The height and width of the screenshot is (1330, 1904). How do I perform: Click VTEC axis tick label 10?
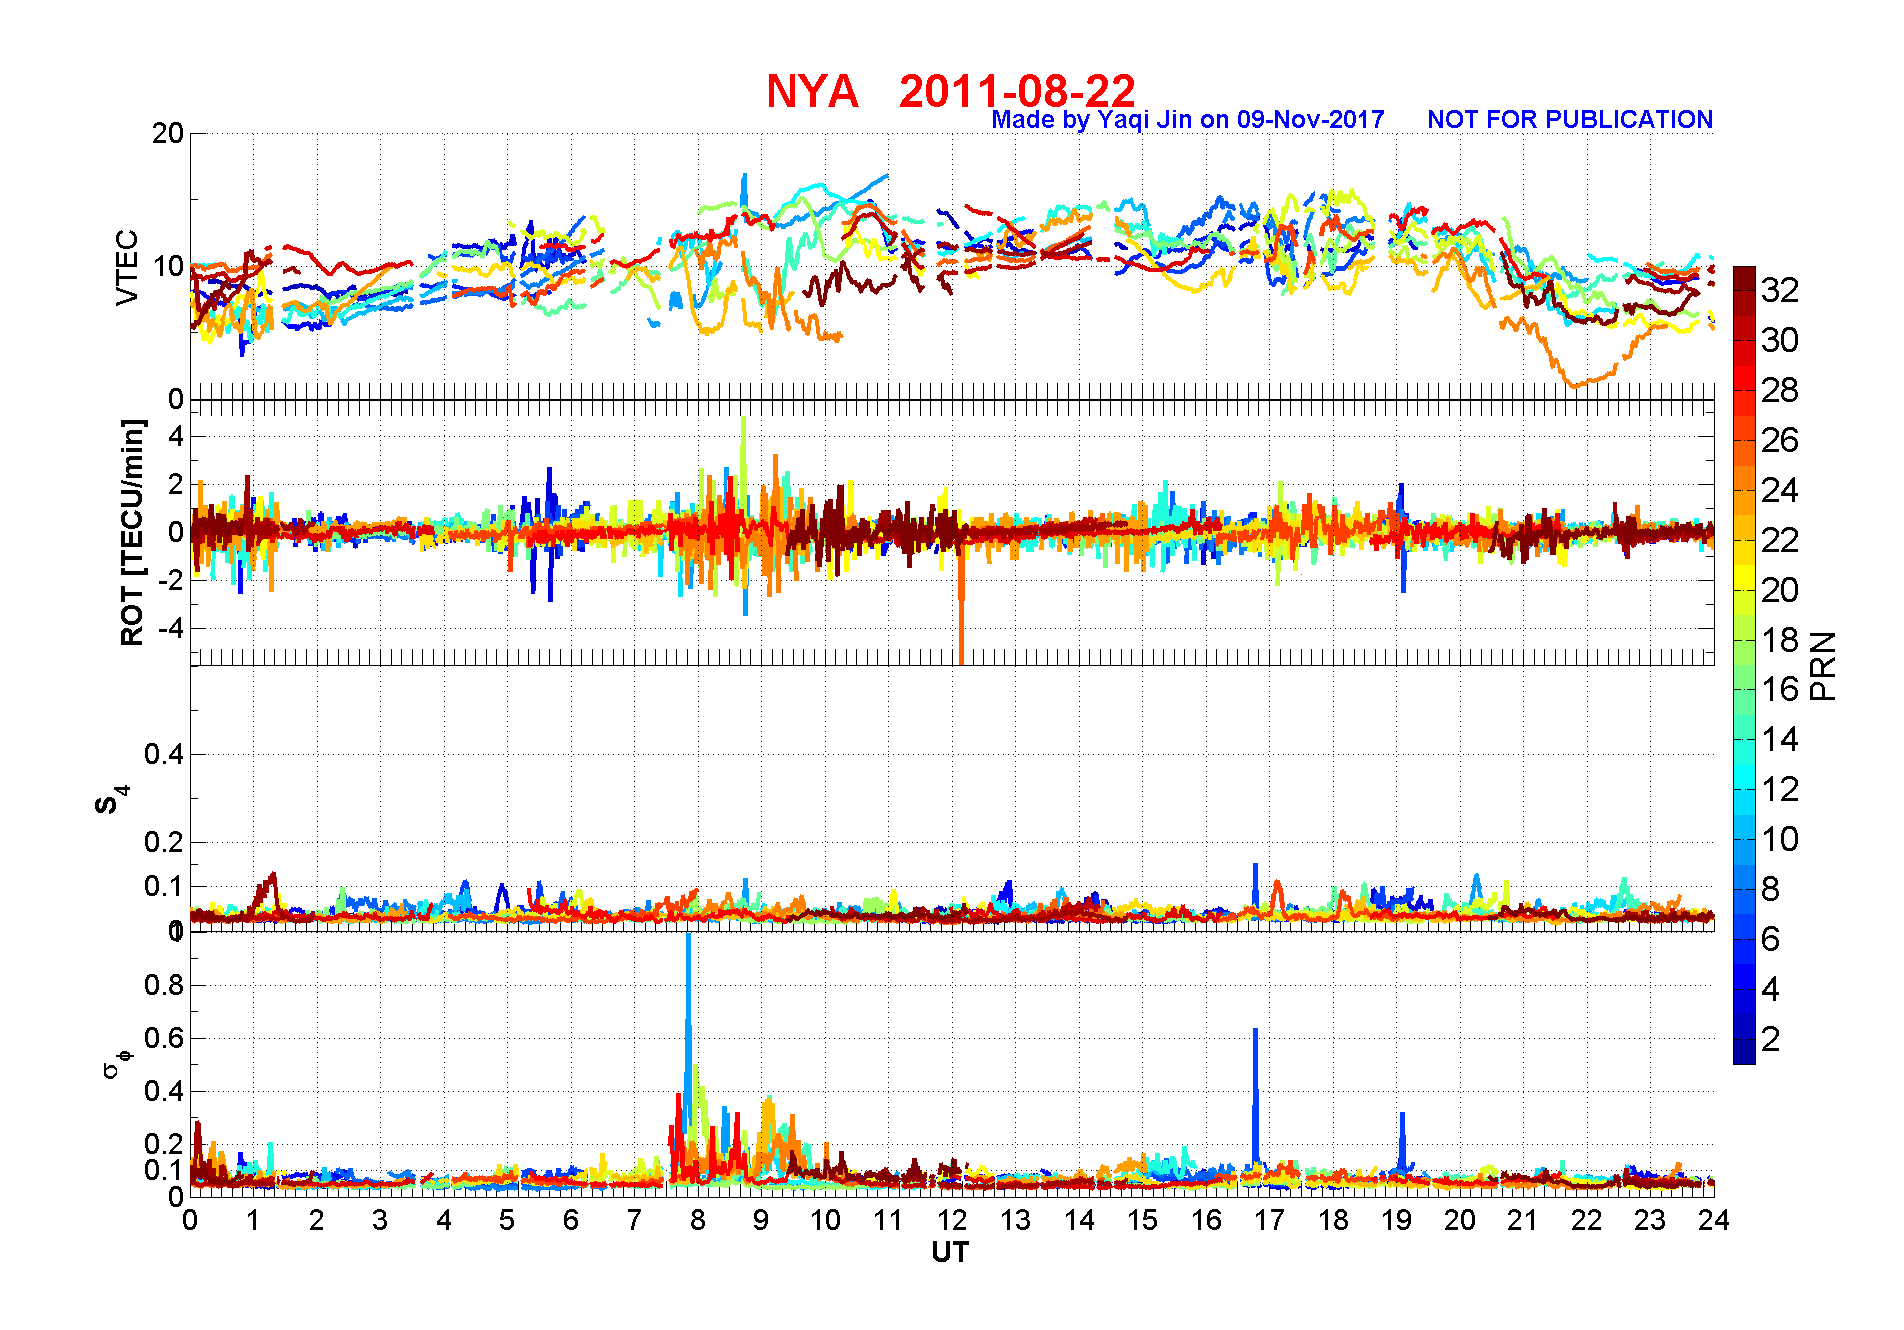pos(168,266)
